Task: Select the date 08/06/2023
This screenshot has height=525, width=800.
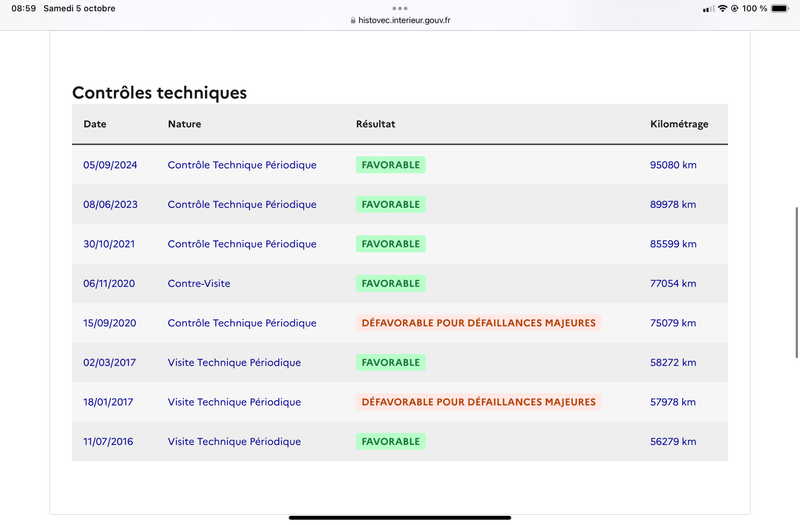Action: (110, 205)
